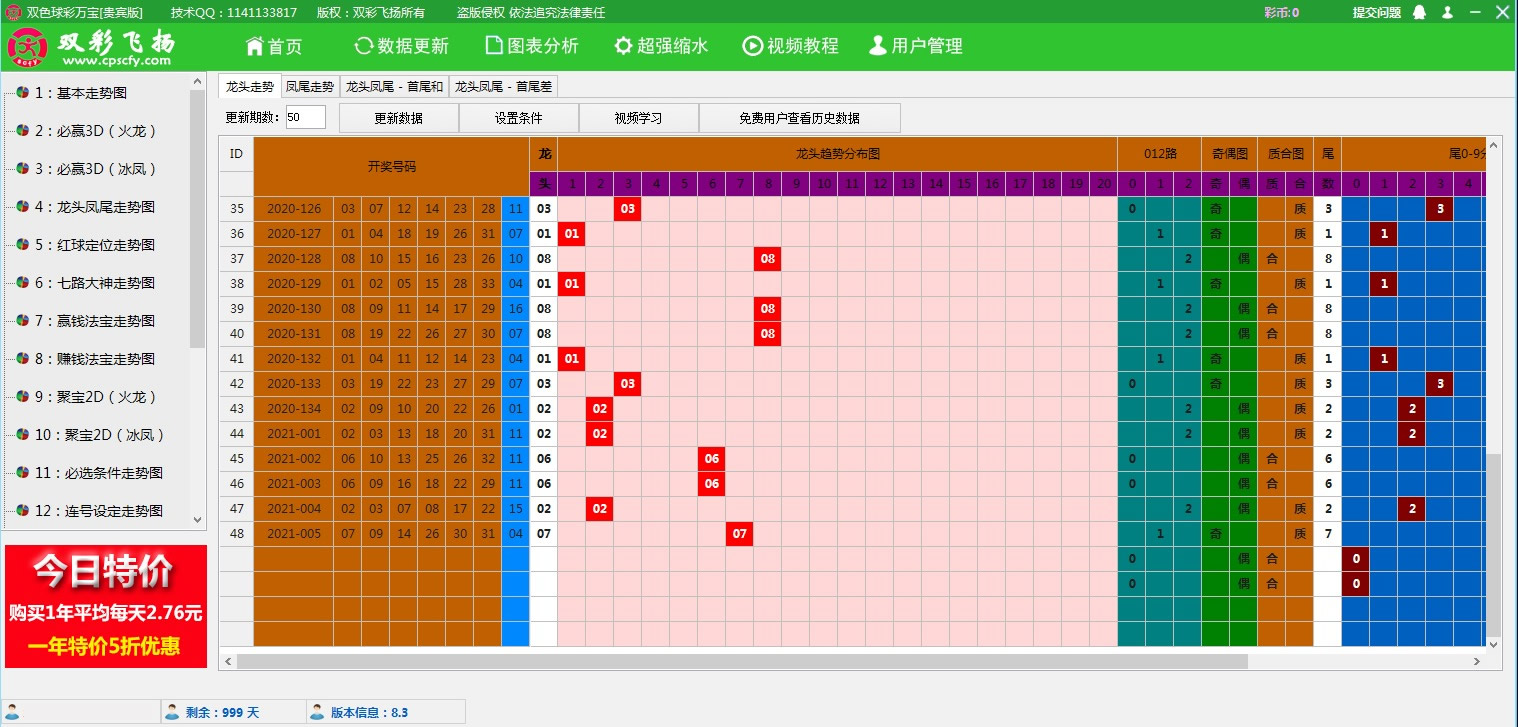This screenshot has height=727, width=1518.
Task: Click the 超强缩水 gear icon
Action: 623,45
